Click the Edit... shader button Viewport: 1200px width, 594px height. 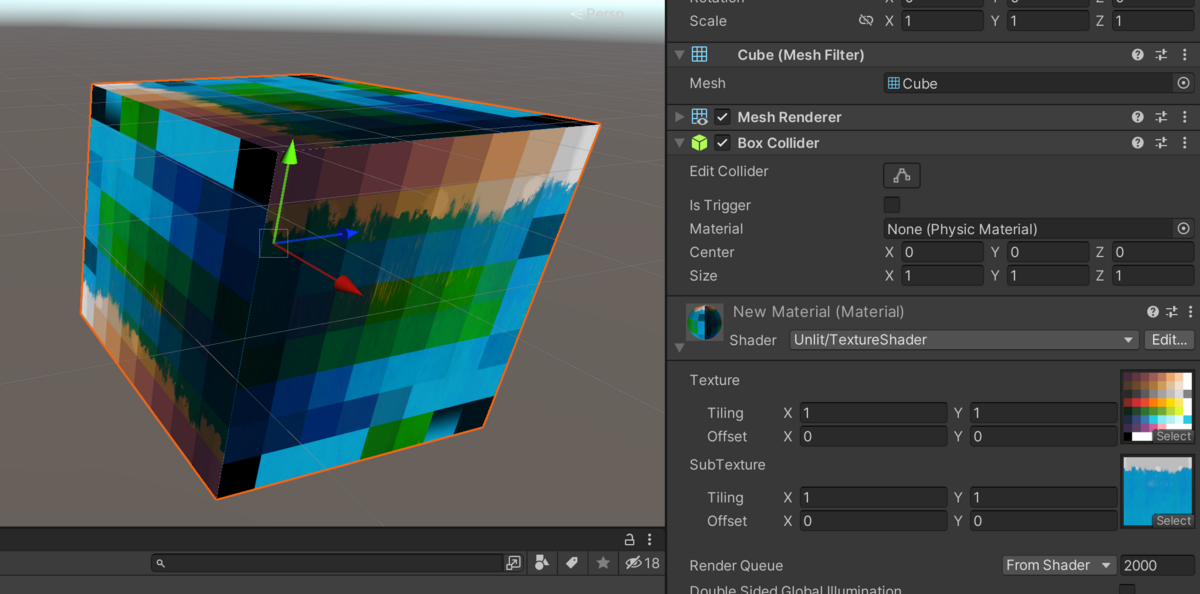pos(1168,340)
